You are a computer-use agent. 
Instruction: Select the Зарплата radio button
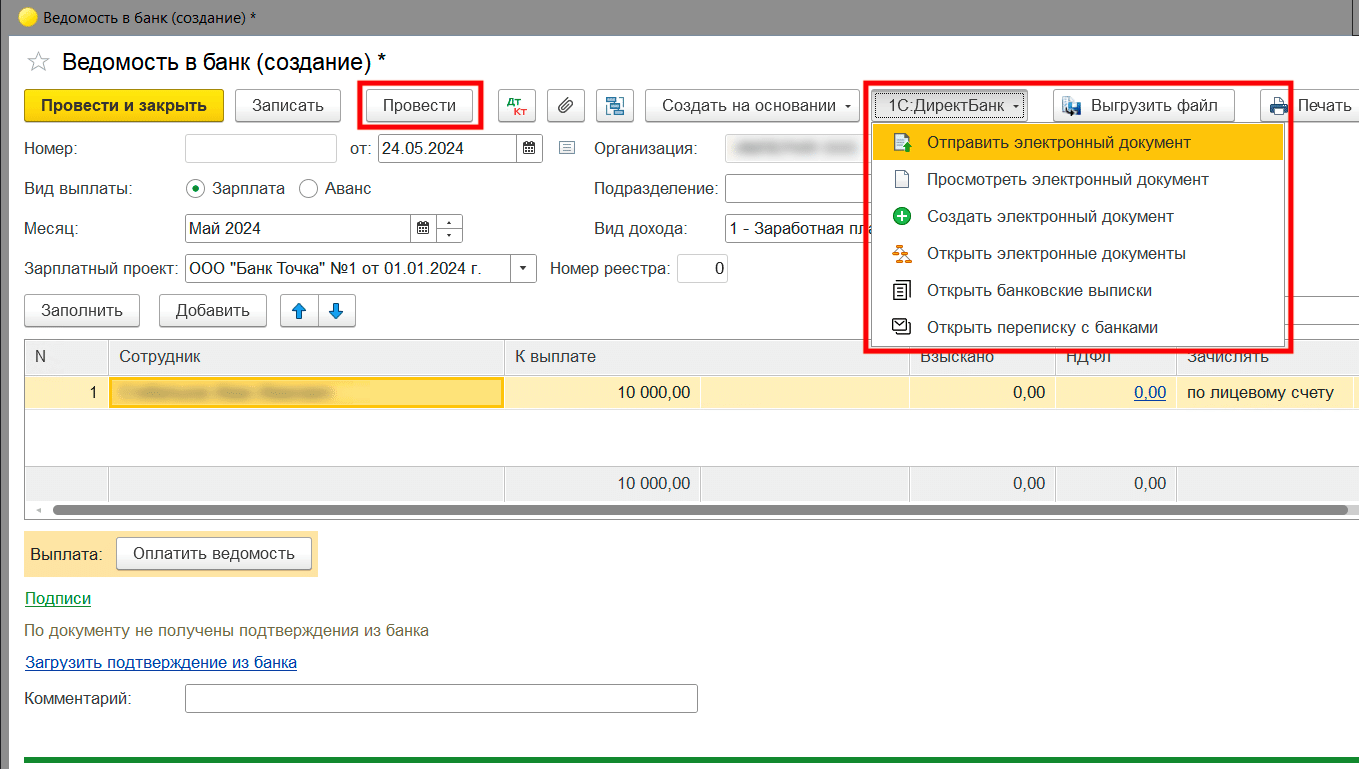click(195, 188)
